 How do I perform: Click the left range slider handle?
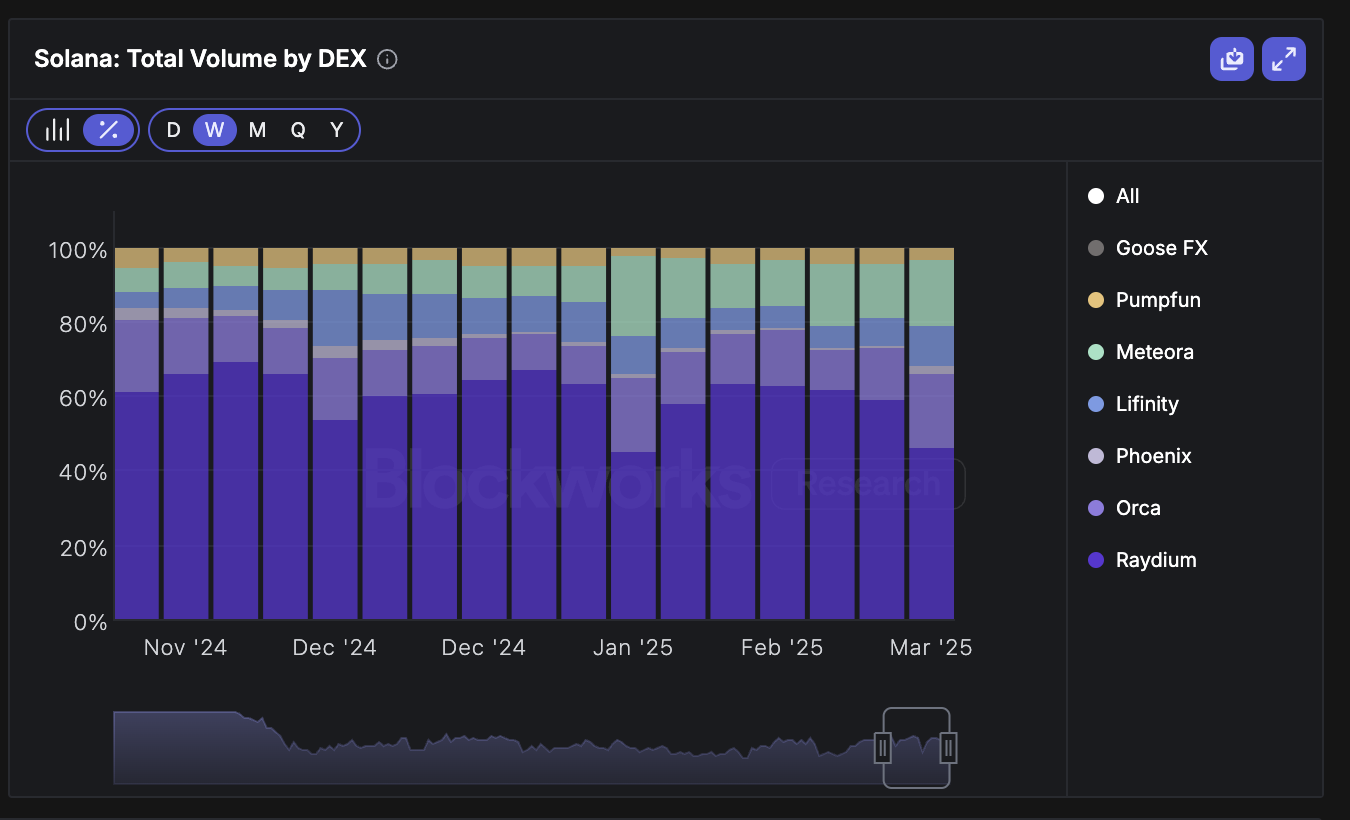click(883, 746)
